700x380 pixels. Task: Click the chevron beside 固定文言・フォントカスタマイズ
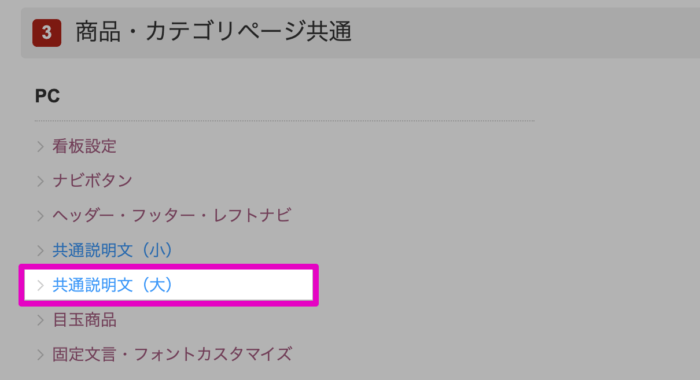point(40,355)
